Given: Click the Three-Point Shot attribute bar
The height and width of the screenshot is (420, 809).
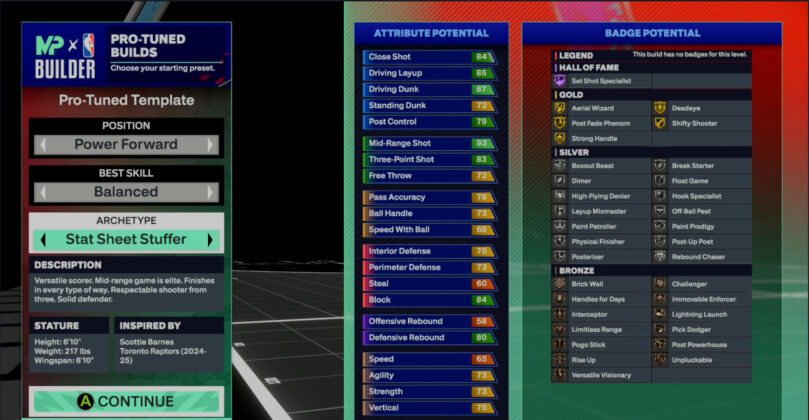Looking at the screenshot, I should (x=430, y=159).
